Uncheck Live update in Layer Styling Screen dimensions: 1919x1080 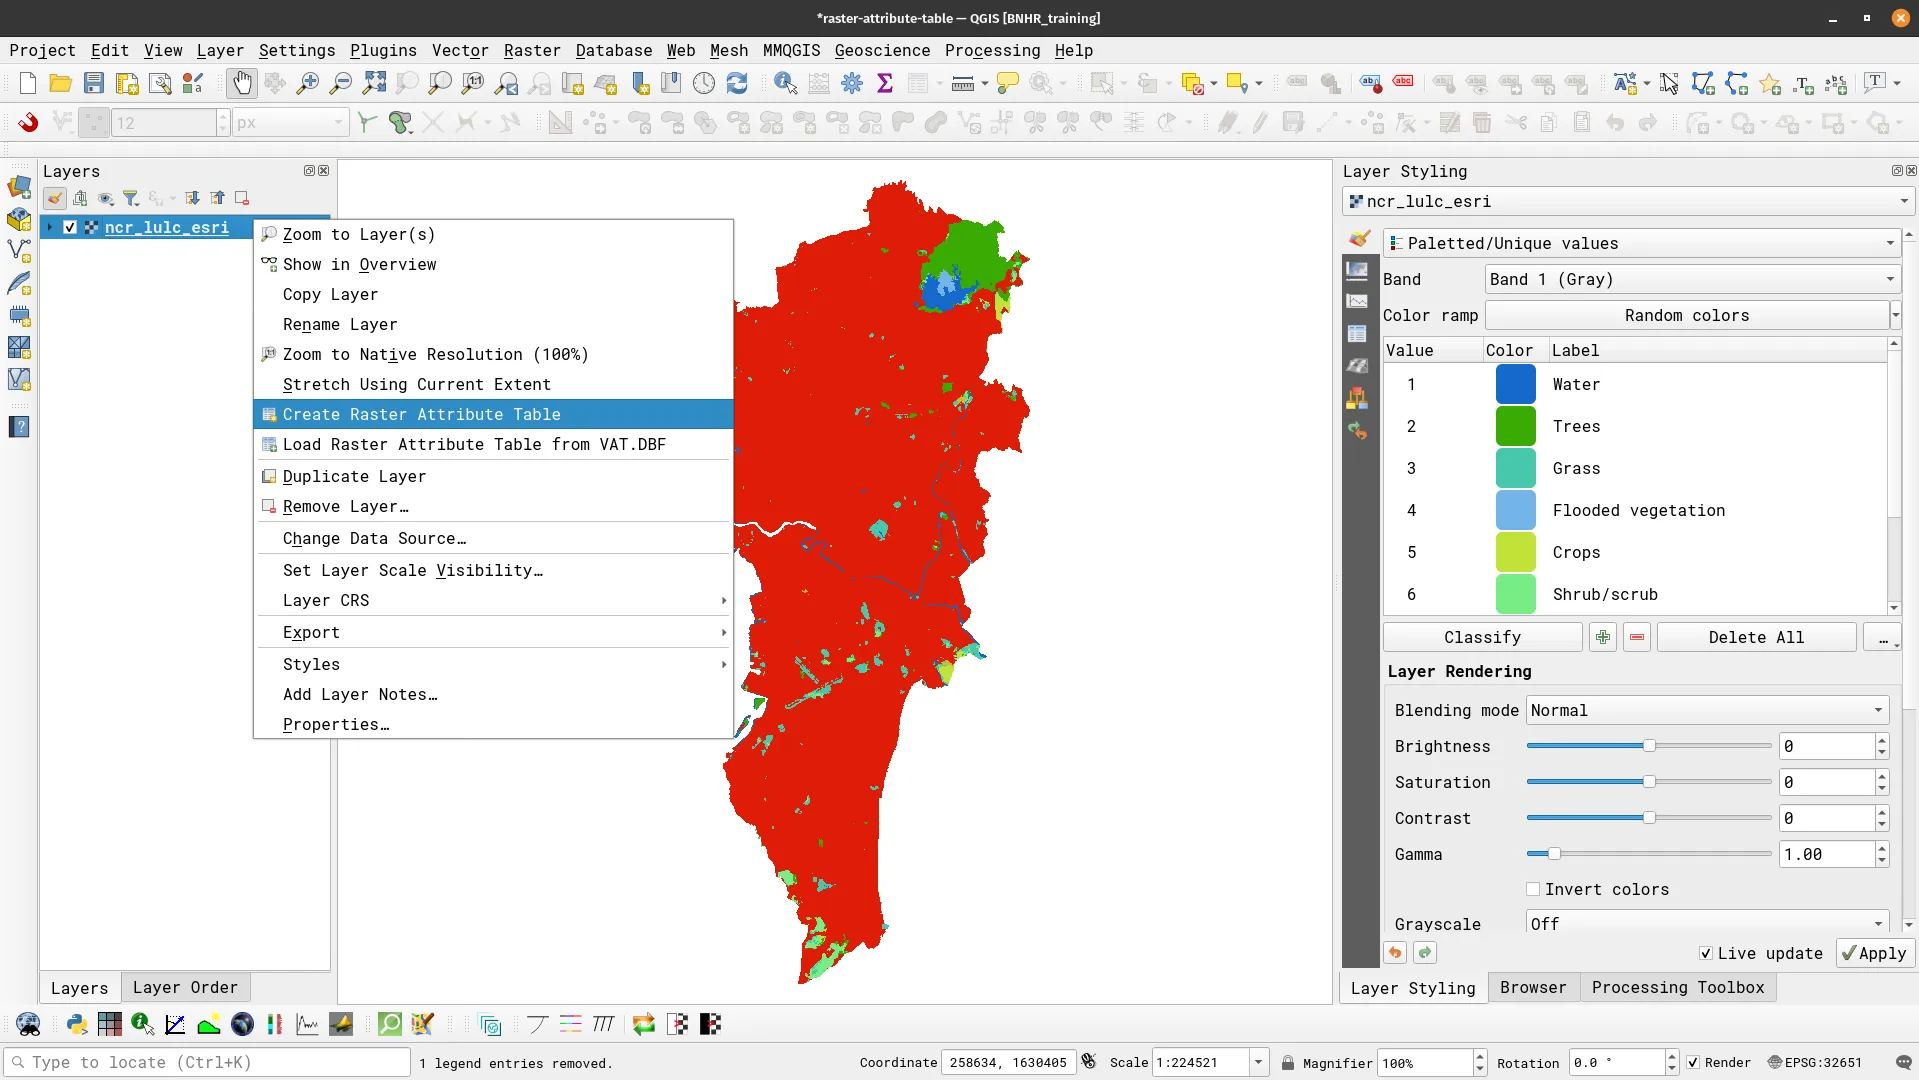pyautogui.click(x=1706, y=954)
